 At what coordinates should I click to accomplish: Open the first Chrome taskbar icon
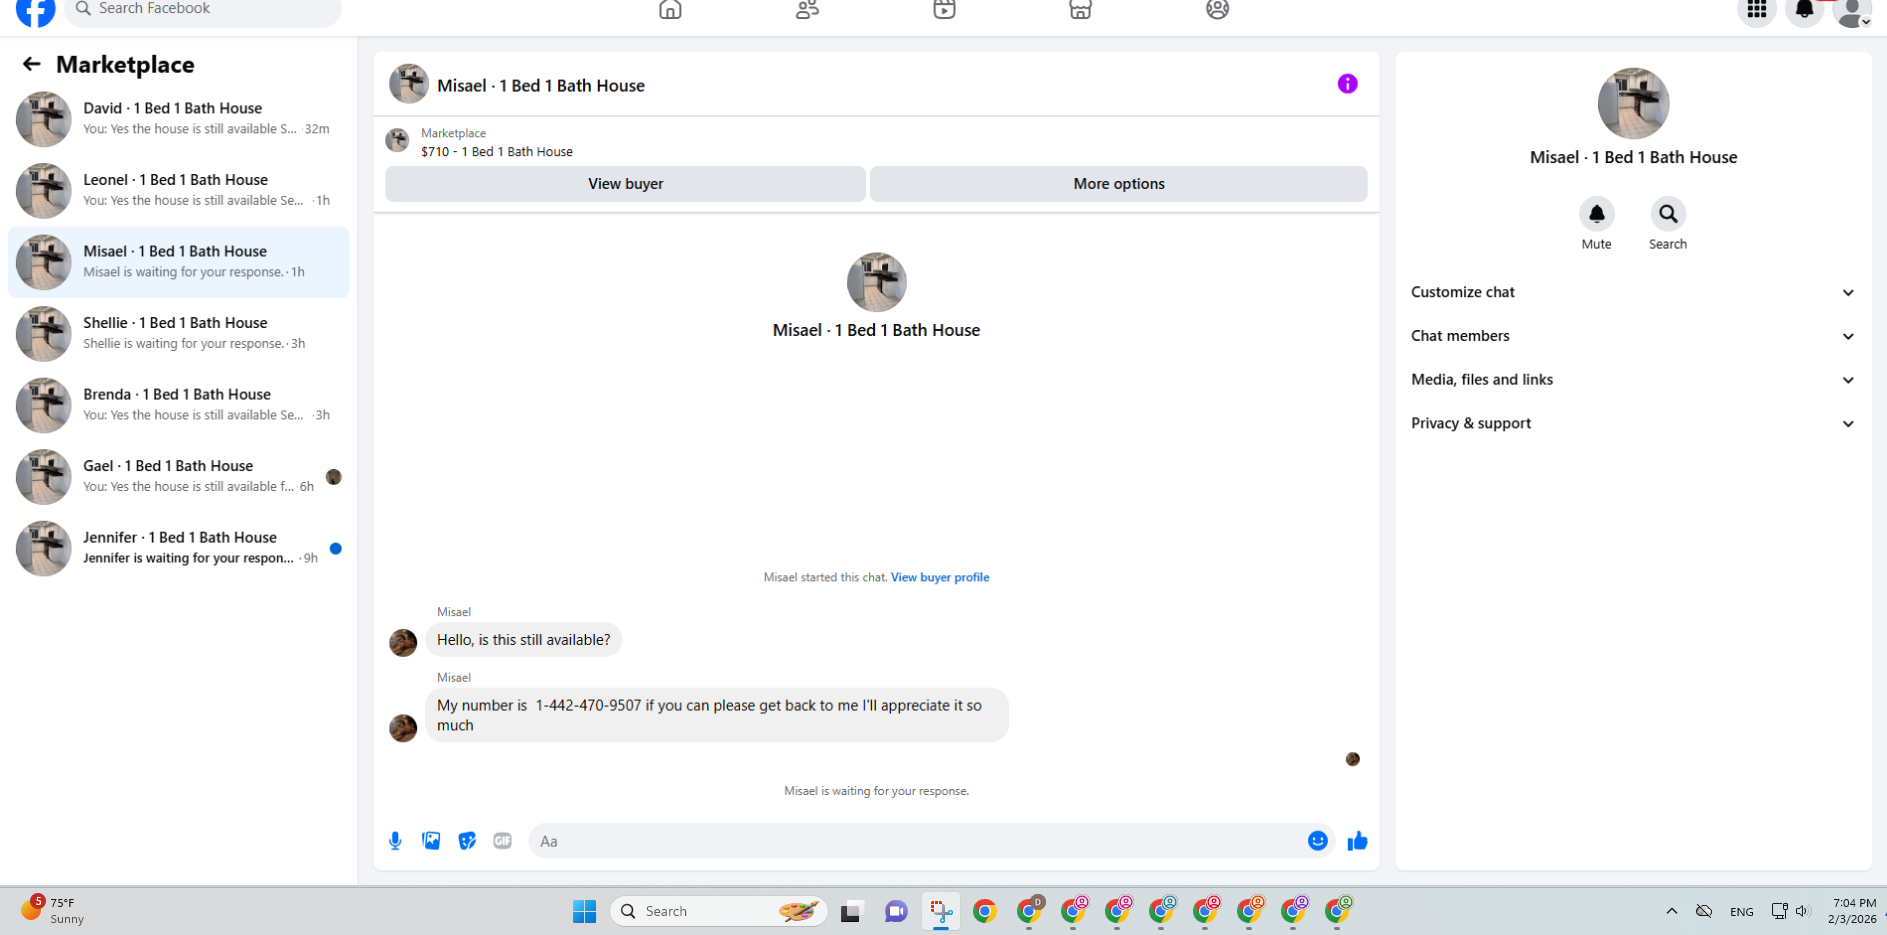point(985,911)
